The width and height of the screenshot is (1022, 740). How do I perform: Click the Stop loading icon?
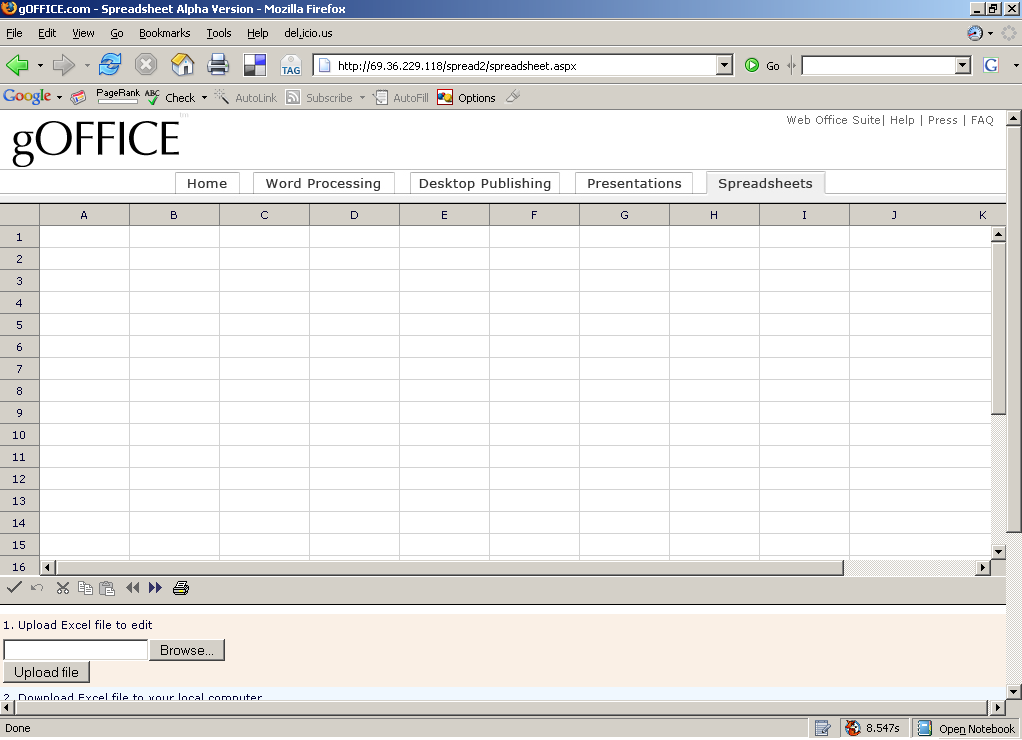146,65
